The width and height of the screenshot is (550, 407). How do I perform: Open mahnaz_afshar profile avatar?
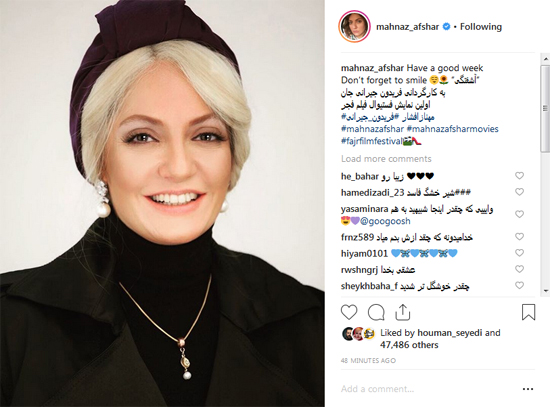pyautogui.click(x=354, y=27)
